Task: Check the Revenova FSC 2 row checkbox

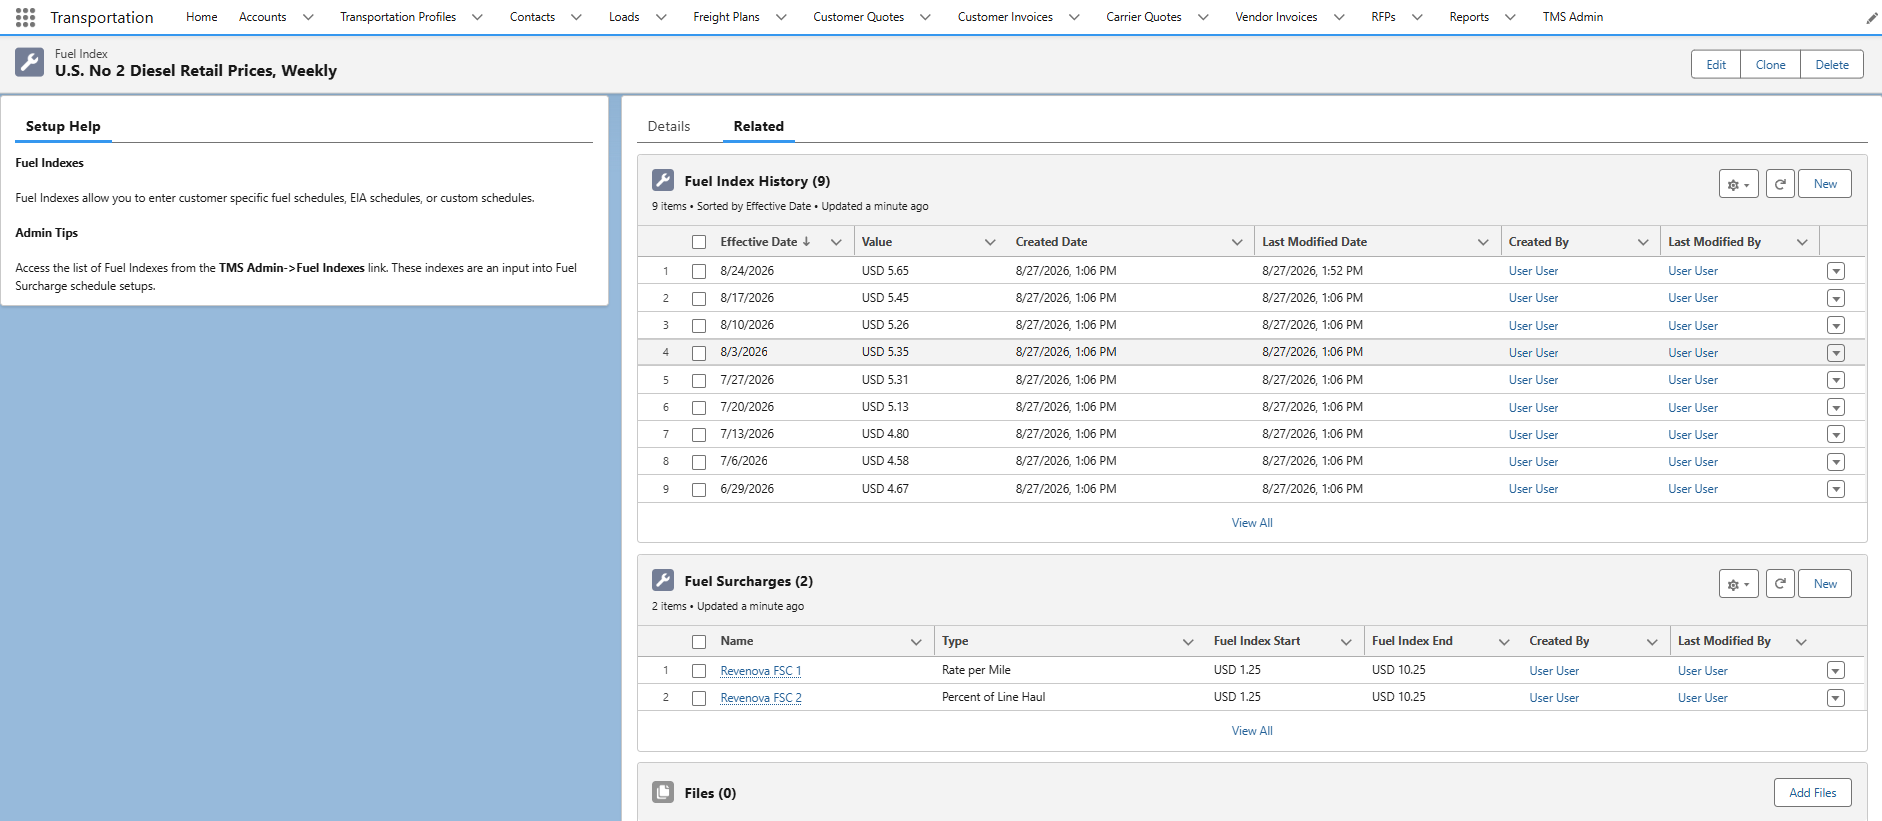Action: click(699, 698)
